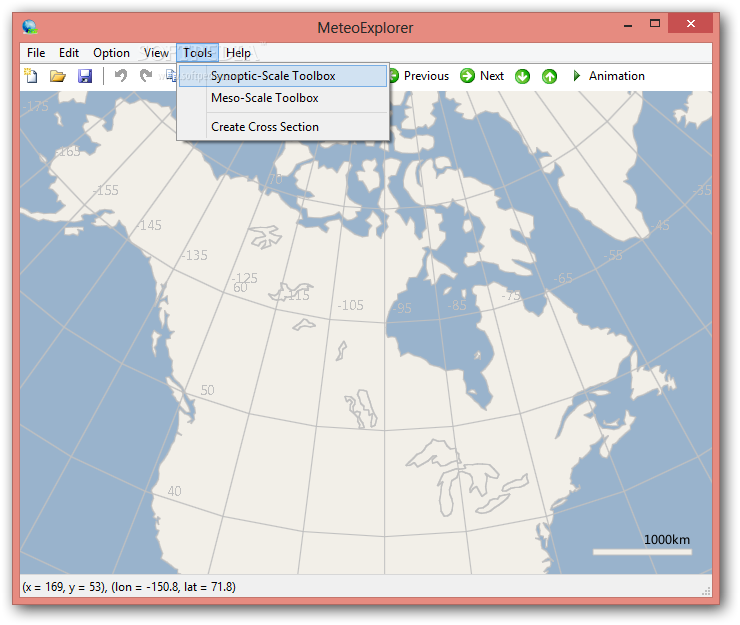Click the green down arrow icon
Image resolution: width=740 pixels, height=625 pixels.
pyautogui.click(x=522, y=76)
